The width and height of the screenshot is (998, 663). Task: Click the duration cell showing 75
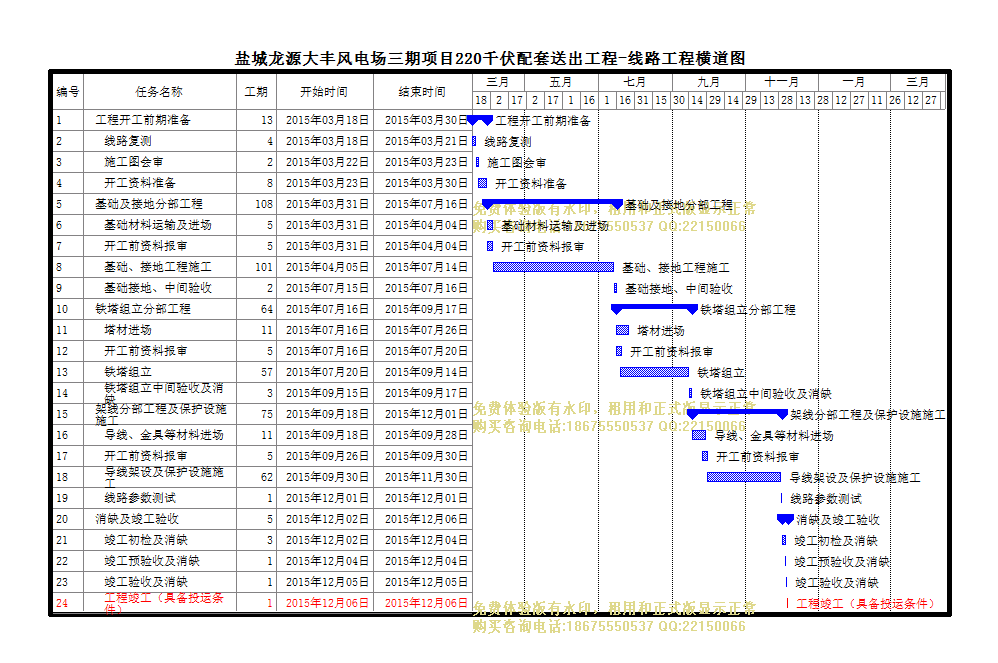coord(257,414)
